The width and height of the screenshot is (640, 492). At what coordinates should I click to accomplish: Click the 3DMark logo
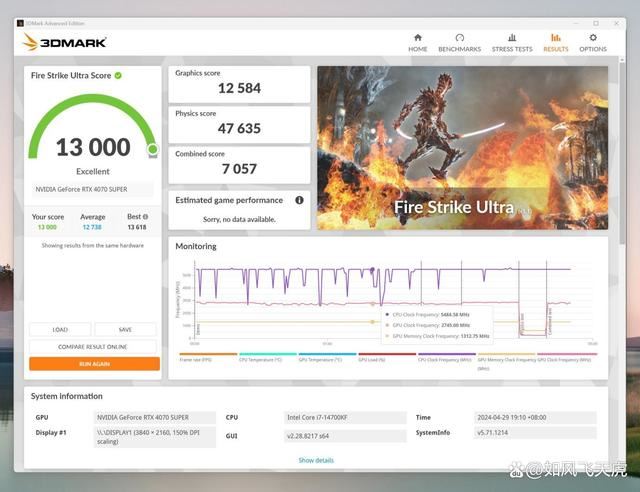point(65,42)
